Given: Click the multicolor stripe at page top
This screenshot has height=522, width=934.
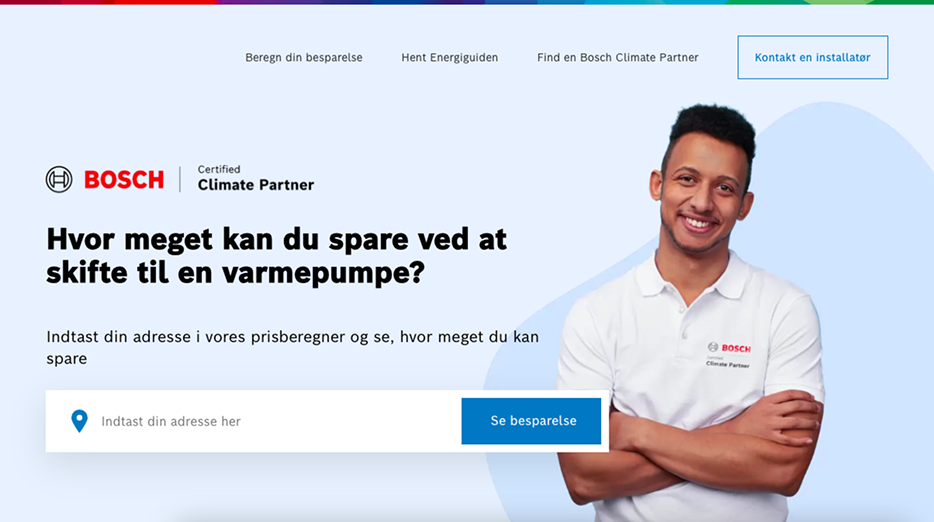Looking at the screenshot, I should (467, 2).
